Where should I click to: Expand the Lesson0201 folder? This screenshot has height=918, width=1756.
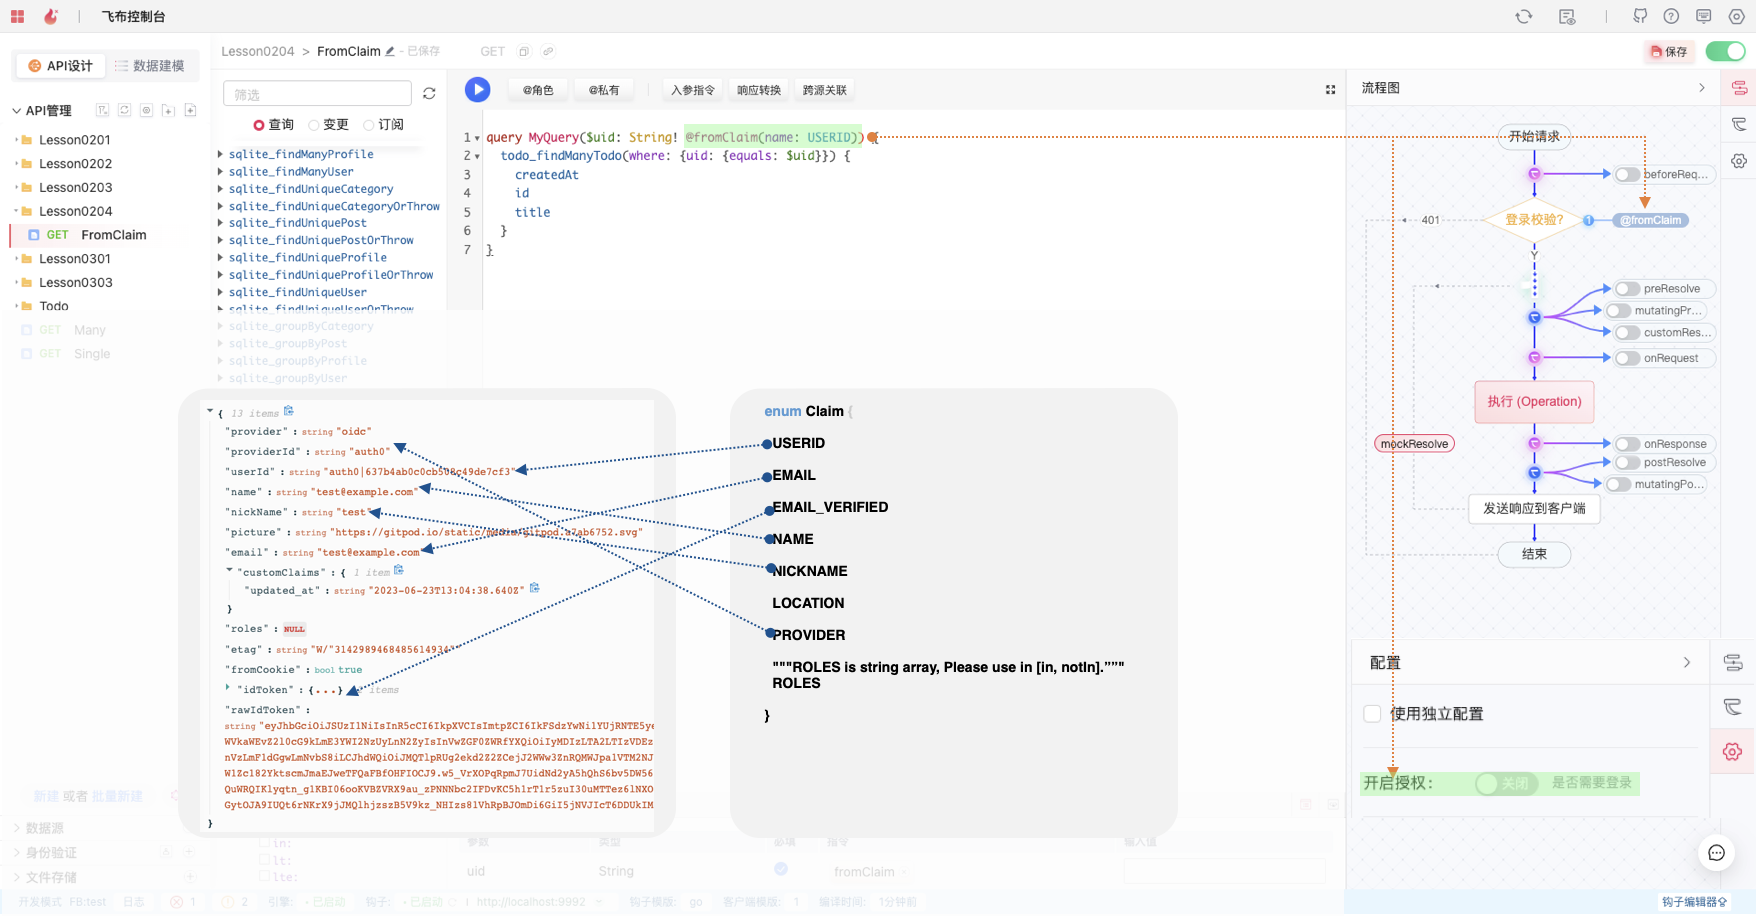[x=17, y=140]
